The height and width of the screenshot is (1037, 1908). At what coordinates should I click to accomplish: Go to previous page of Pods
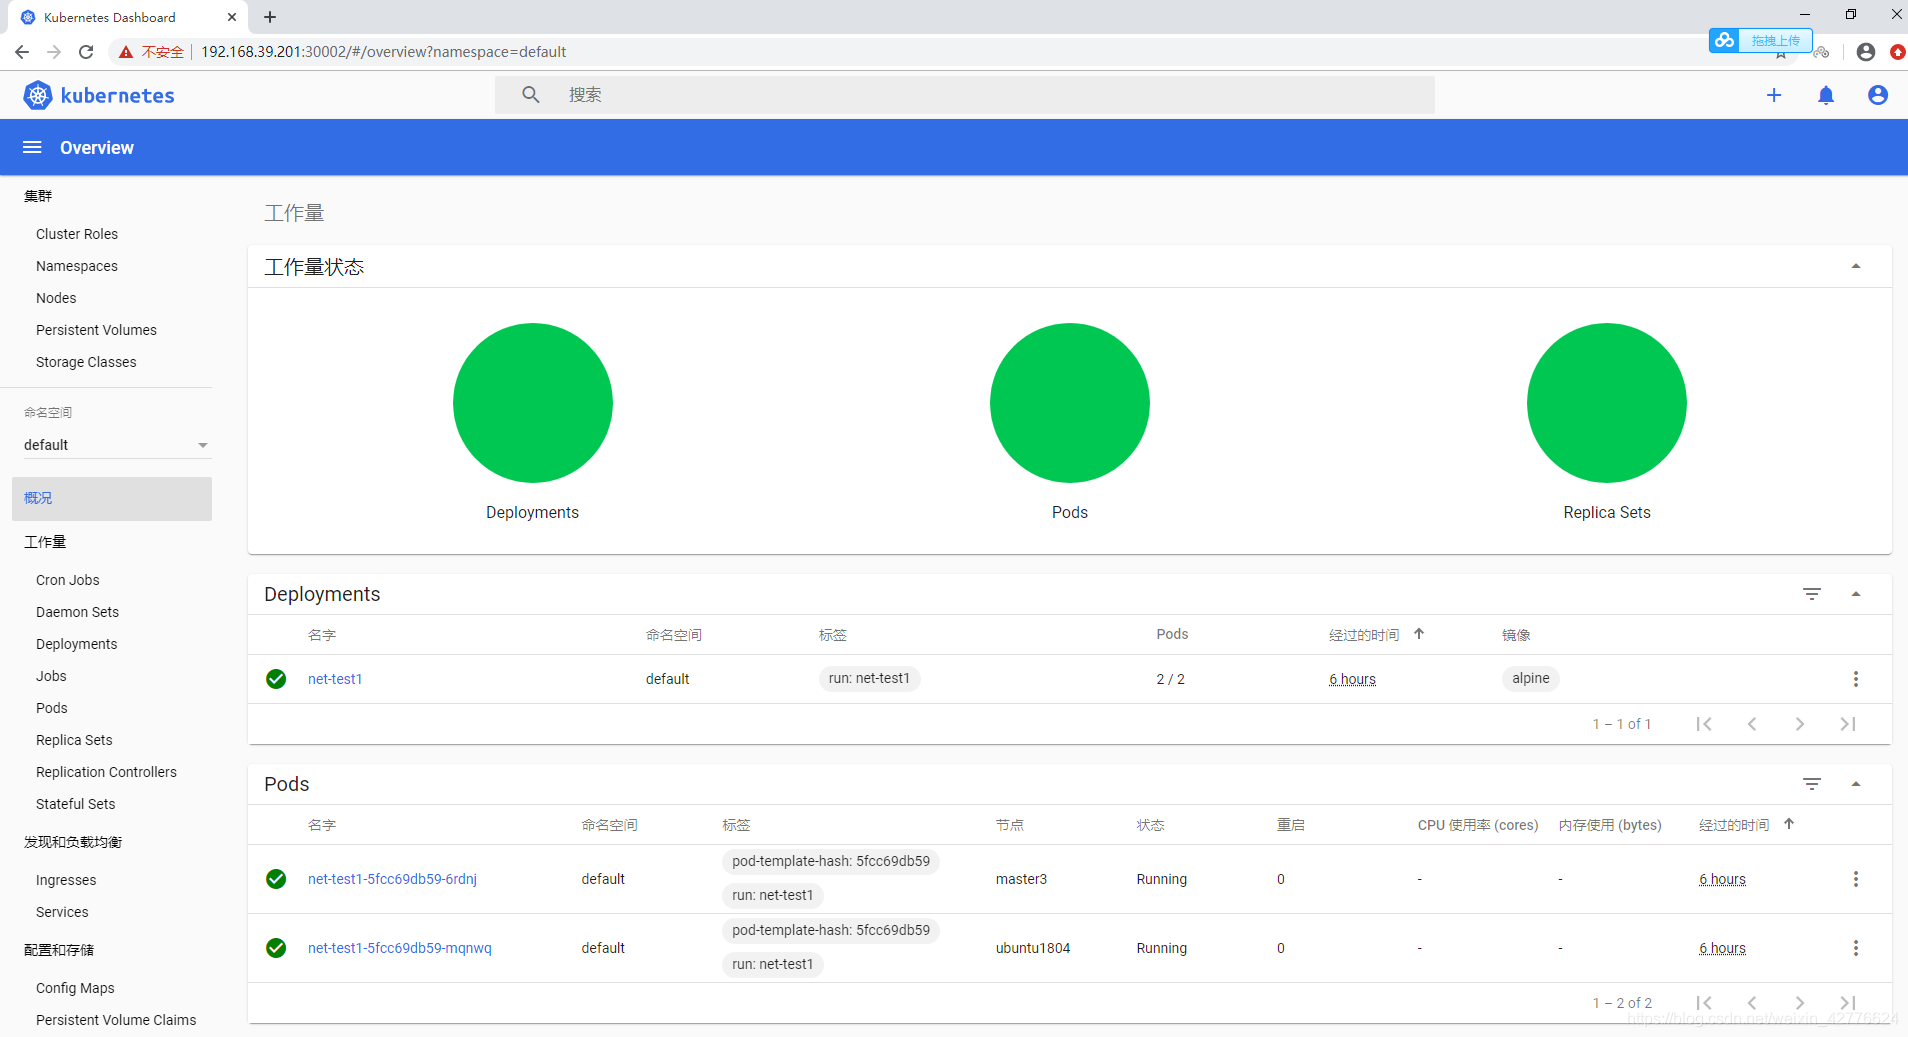pos(1752,1003)
